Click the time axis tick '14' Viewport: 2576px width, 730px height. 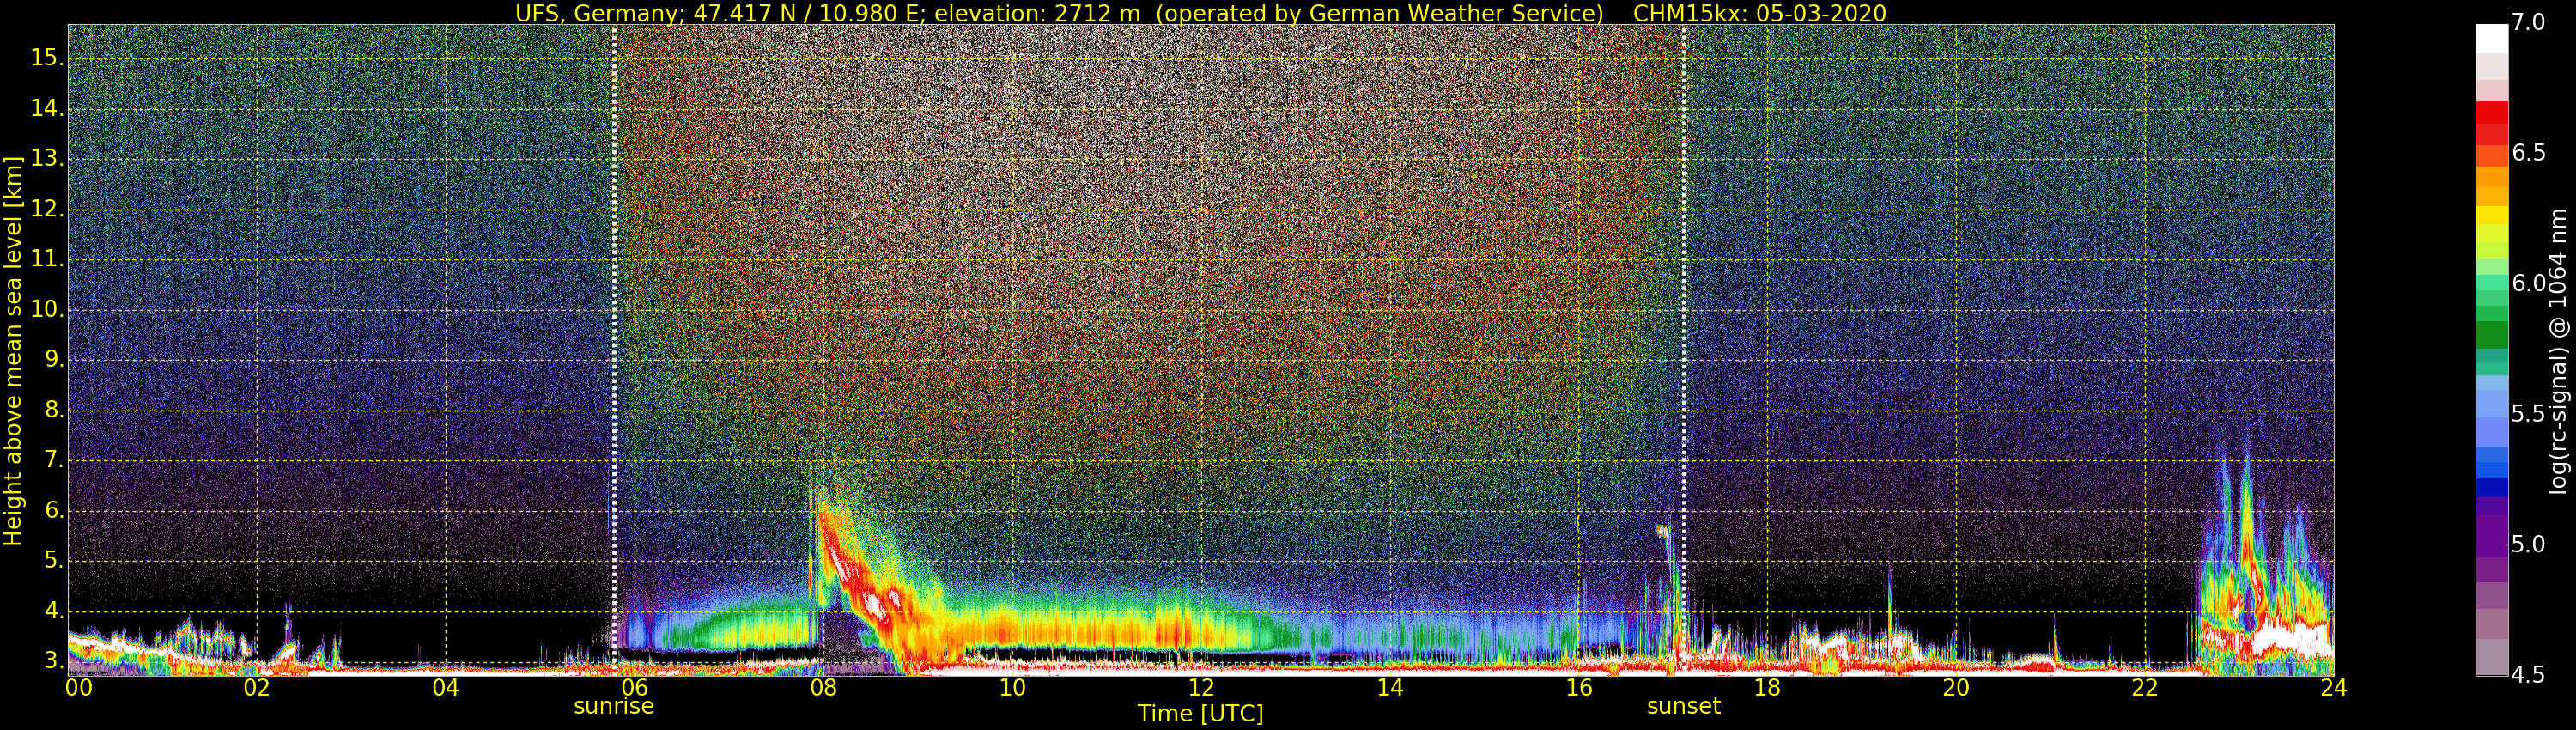point(1390,688)
